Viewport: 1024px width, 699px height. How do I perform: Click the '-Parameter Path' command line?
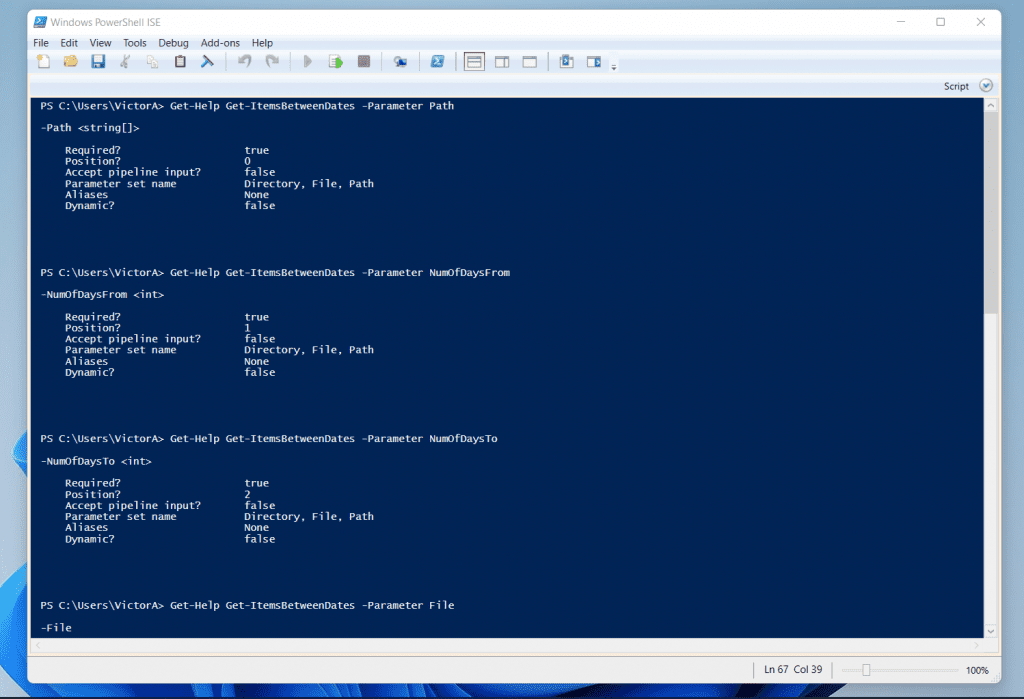point(247,106)
